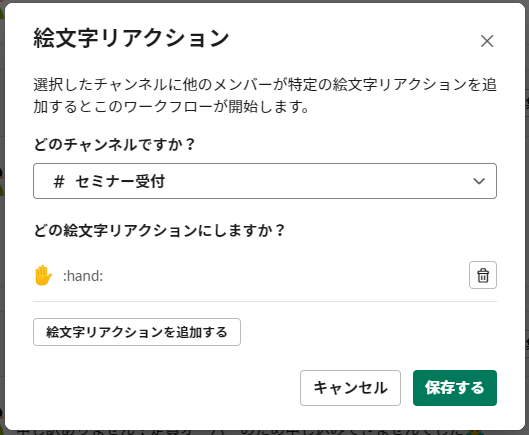This screenshot has width=529, height=435.
Task: Close the 絵文字リアクション dialog with X
Action: [x=487, y=41]
